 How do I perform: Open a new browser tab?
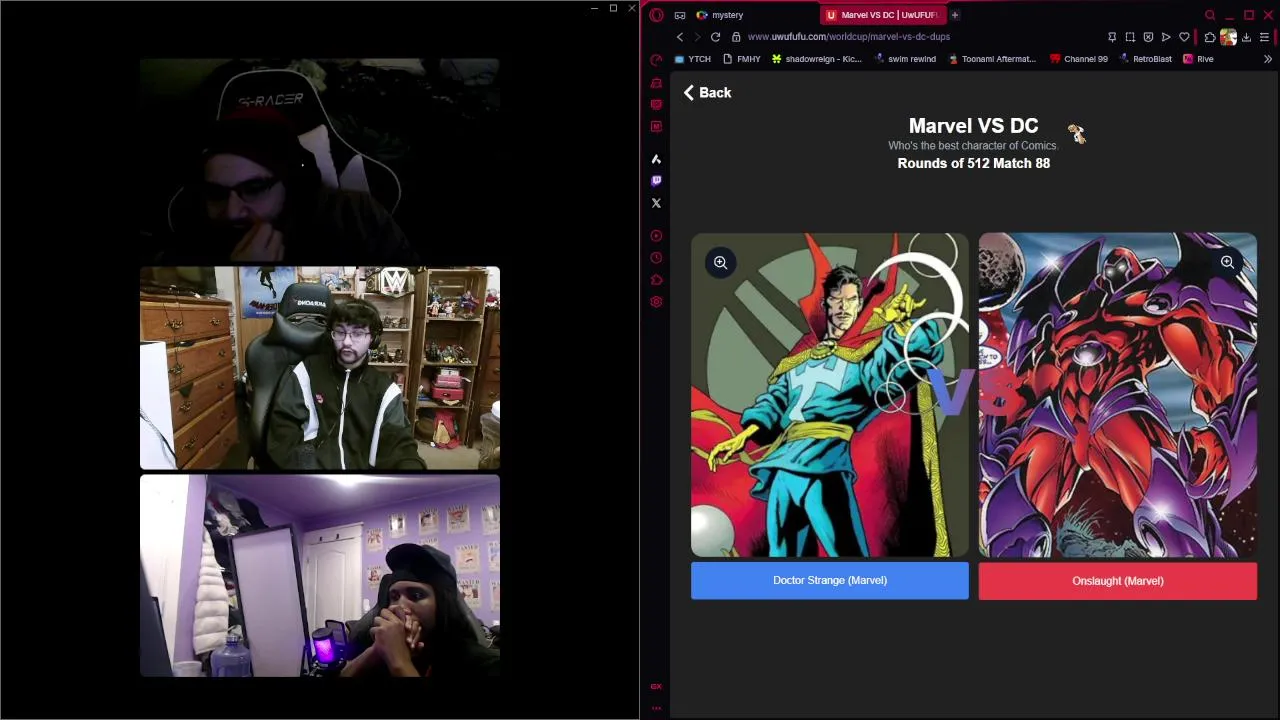click(955, 15)
